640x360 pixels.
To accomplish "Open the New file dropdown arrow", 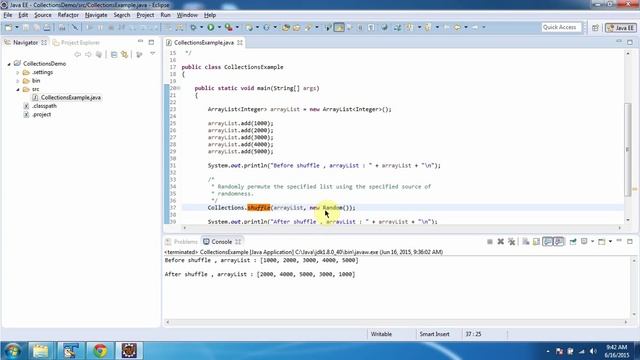I will pyautogui.click(x=17, y=27).
